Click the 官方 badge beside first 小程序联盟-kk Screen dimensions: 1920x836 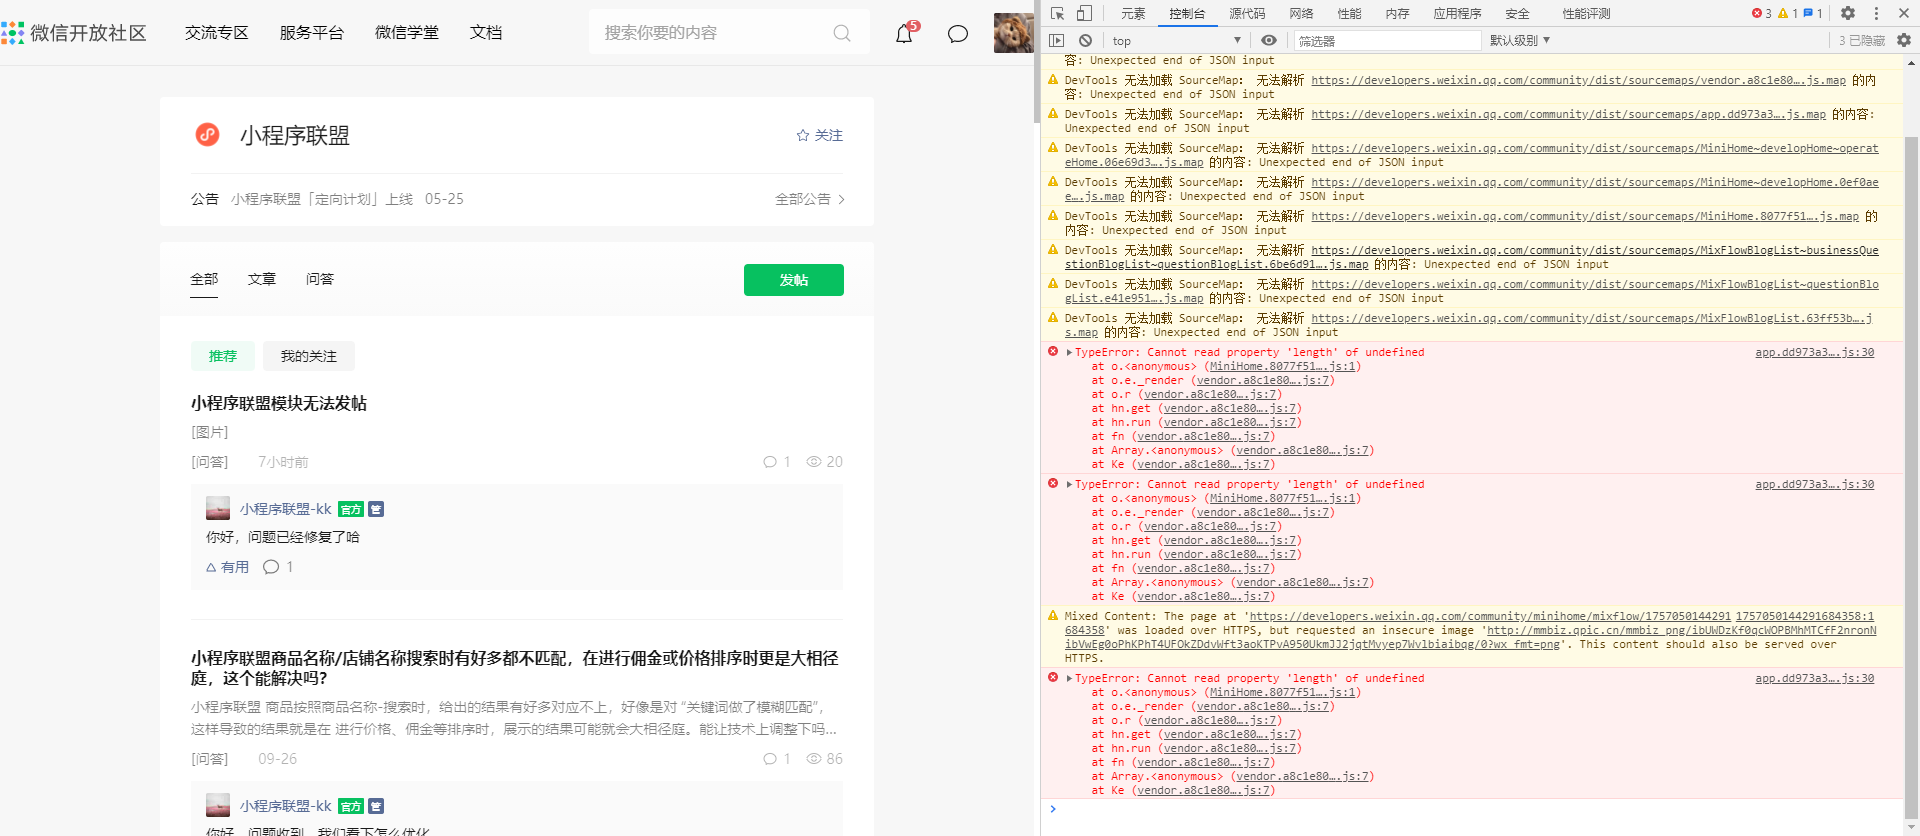pyautogui.click(x=351, y=510)
